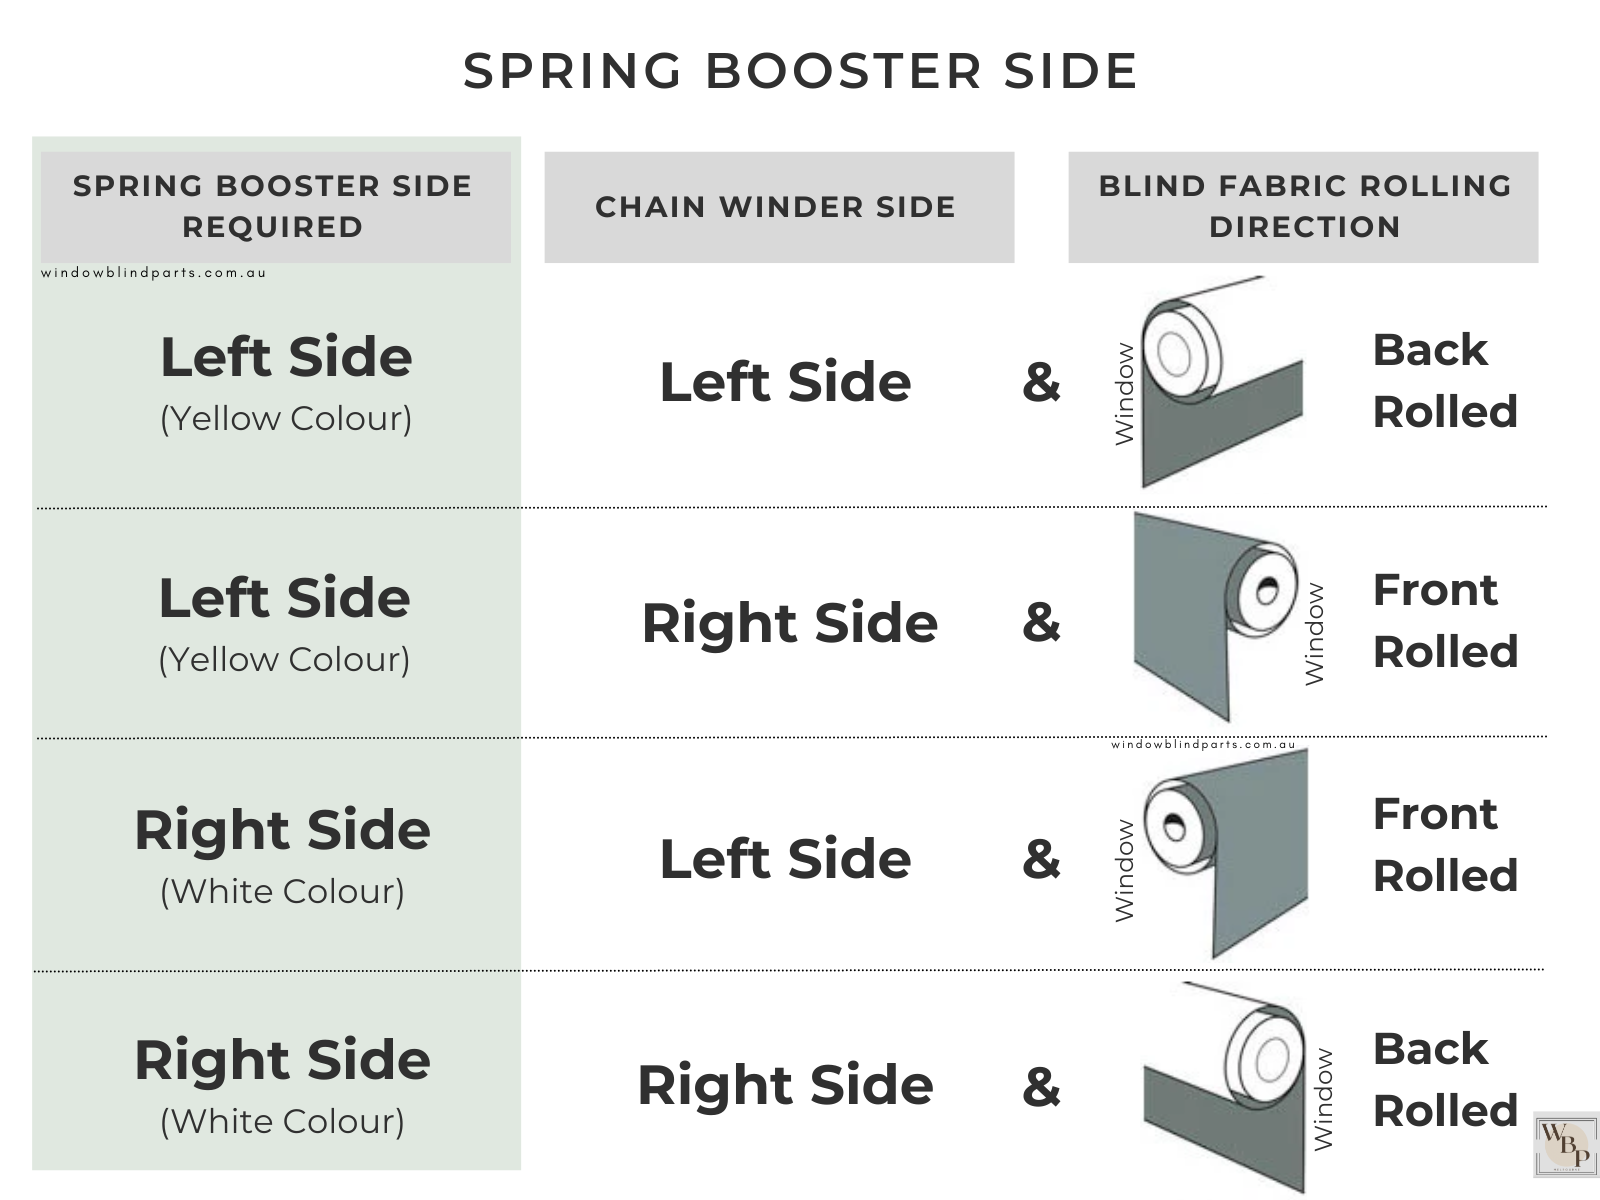1600x1200 pixels.
Task: Open the windowblindparts.com.au watermark above the third diagram
Action: click(x=1202, y=744)
